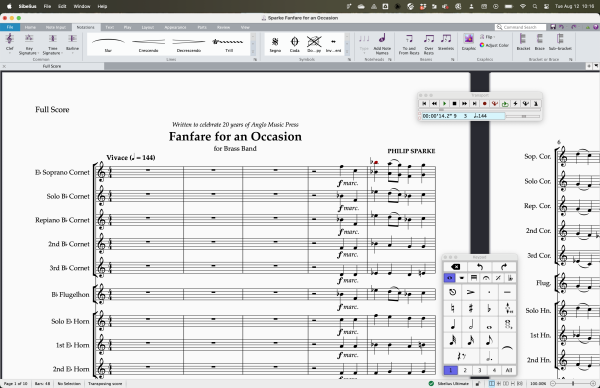Select the Decrescendo hairpin line
Screen dimensions: 600x388
pyautogui.click(x=189, y=44)
